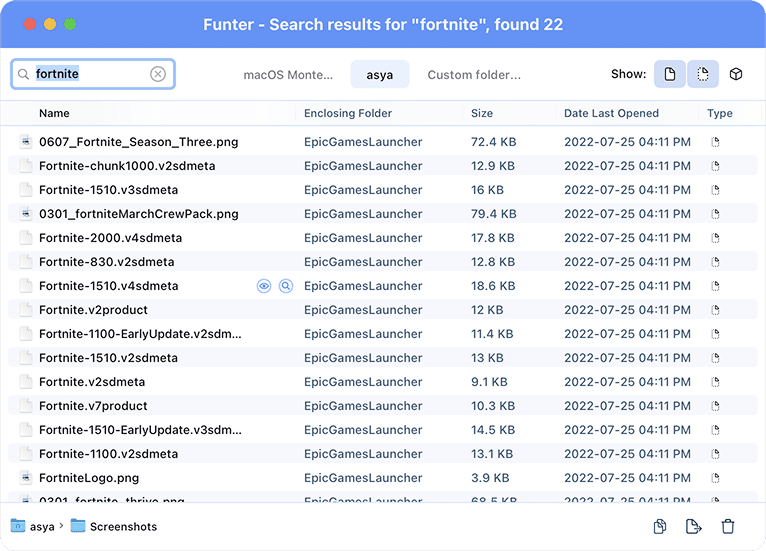The height and width of the screenshot is (551, 766).
Task: Click the magnifier icon in search box
Action: tap(23, 74)
